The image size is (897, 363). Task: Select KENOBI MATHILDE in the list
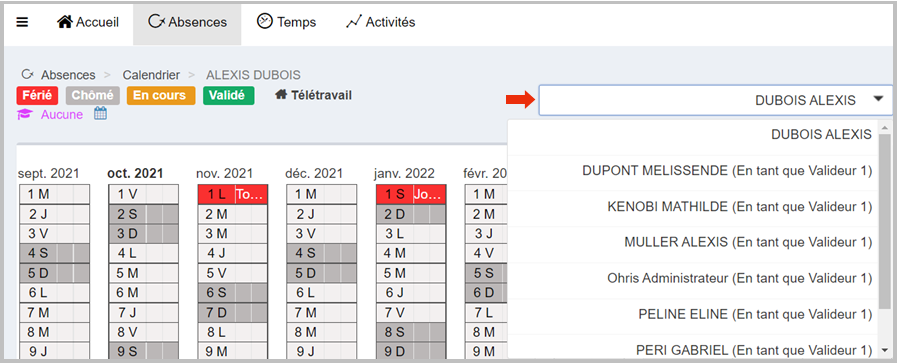click(x=693, y=207)
